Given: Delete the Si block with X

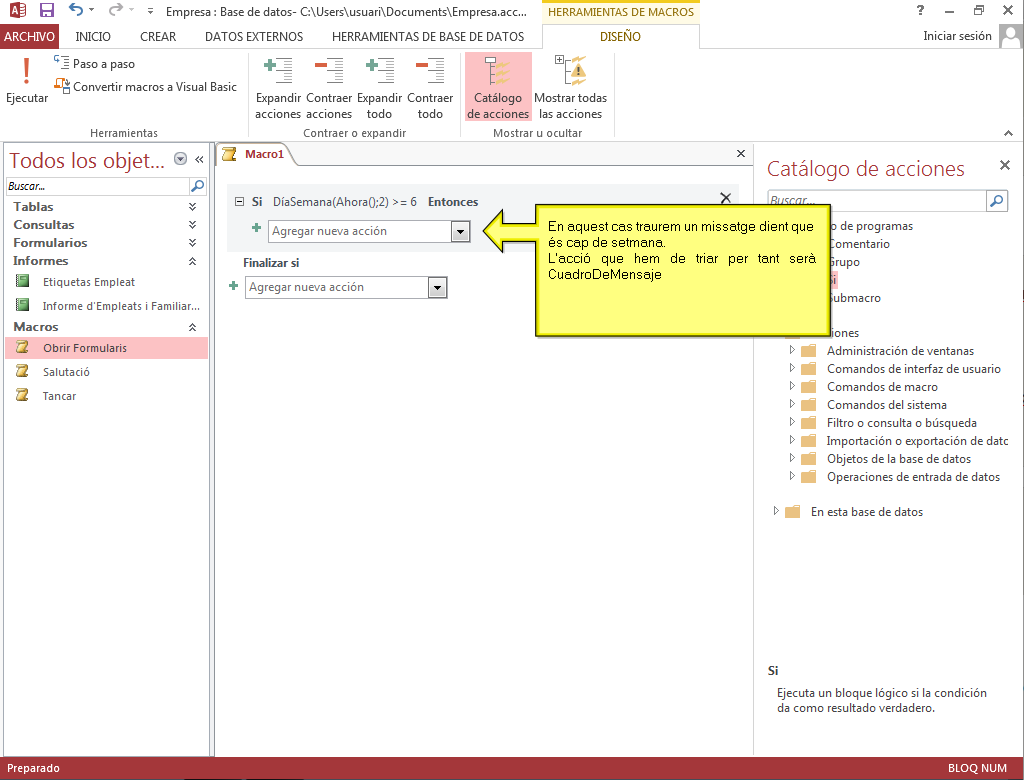Looking at the screenshot, I should click(725, 198).
